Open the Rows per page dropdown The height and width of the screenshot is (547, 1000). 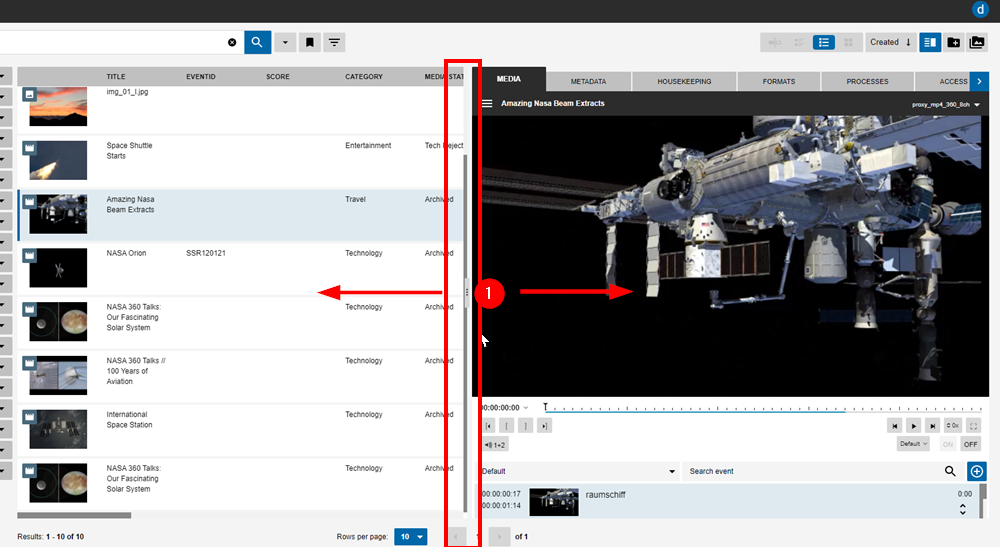(410, 537)
